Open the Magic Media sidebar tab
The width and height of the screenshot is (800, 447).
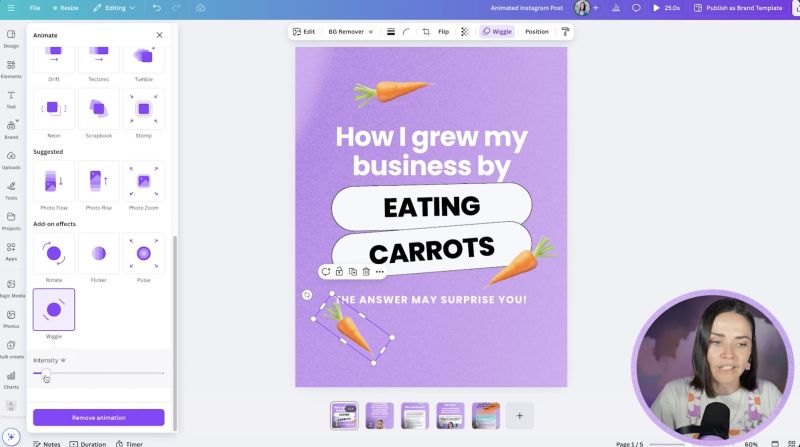coord(11,288)
